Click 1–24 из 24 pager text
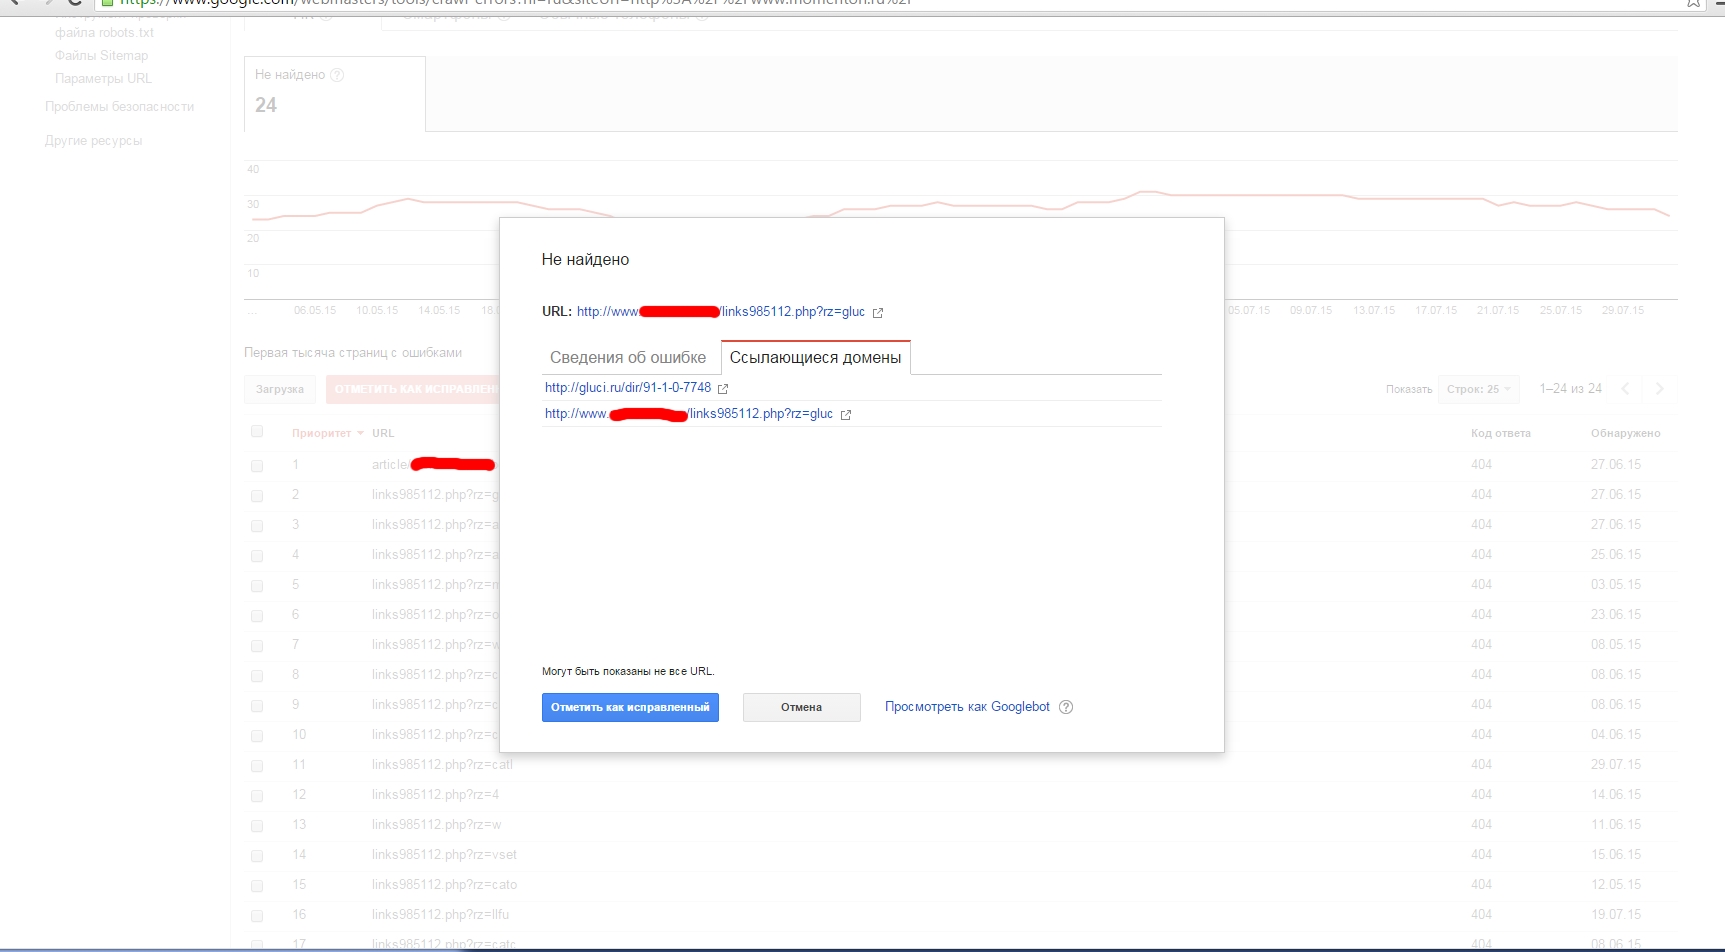The image size is (1725, 952). pyautogui.click(x=1570, y=389)
